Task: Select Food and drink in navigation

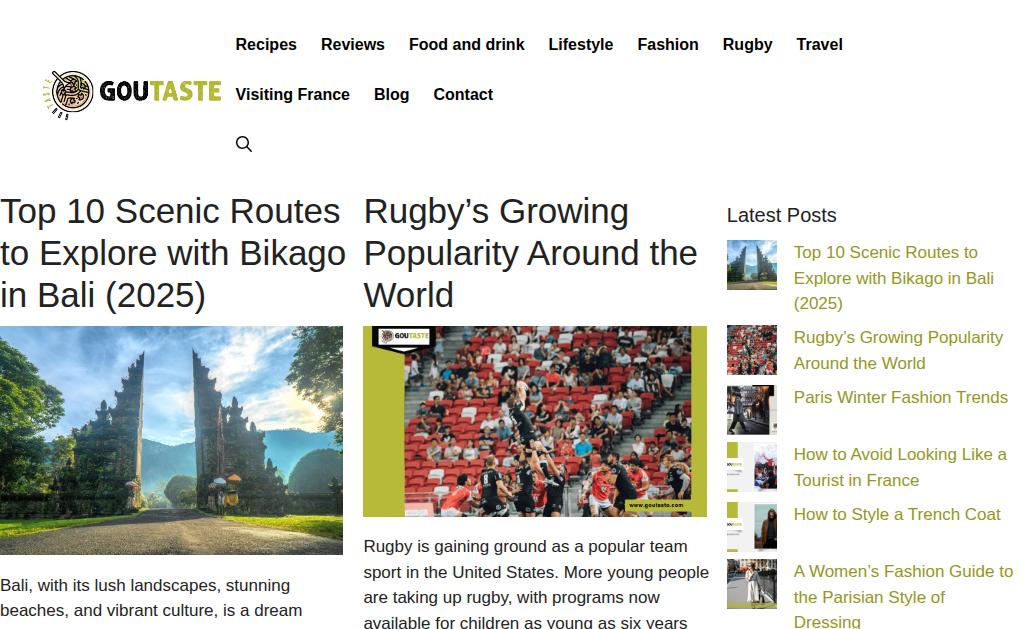Action: point(466,44)
